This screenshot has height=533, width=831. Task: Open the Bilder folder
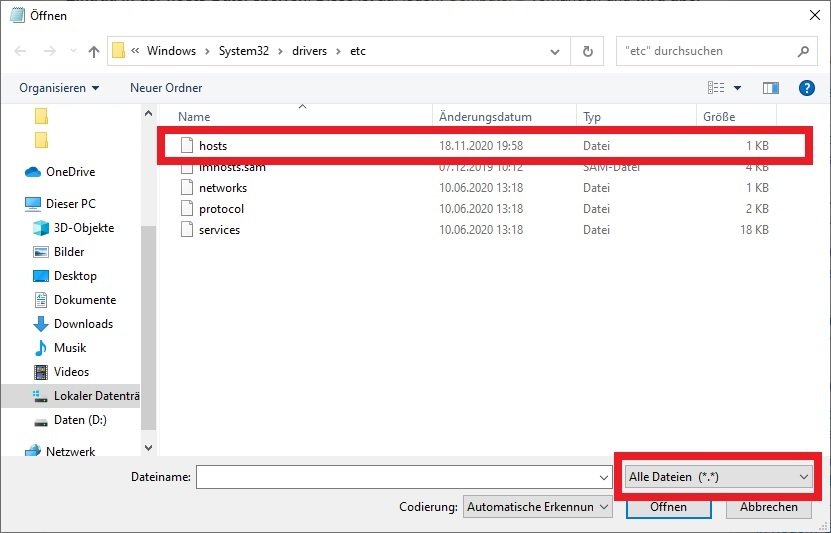click(x=59, y=252)
